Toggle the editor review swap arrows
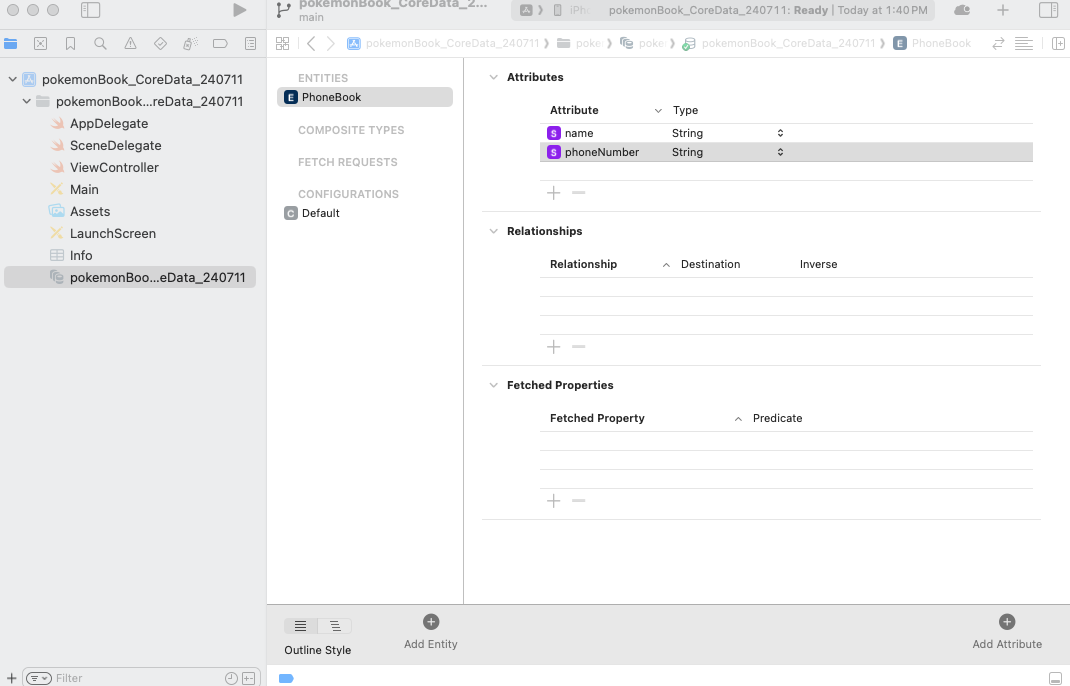This screenshot has width=1070, height=686. pos(998,44)
